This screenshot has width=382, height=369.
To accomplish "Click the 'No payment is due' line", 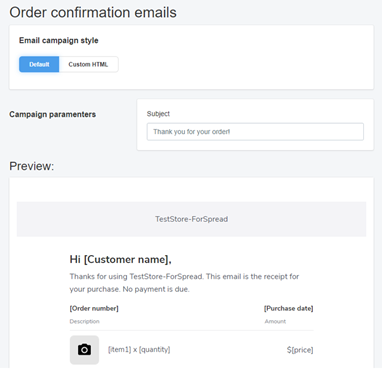I will tap(156, 289).
